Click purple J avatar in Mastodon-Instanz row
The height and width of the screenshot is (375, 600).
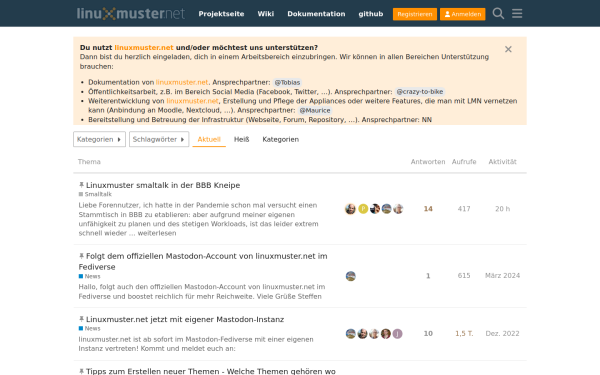(397, 334)
